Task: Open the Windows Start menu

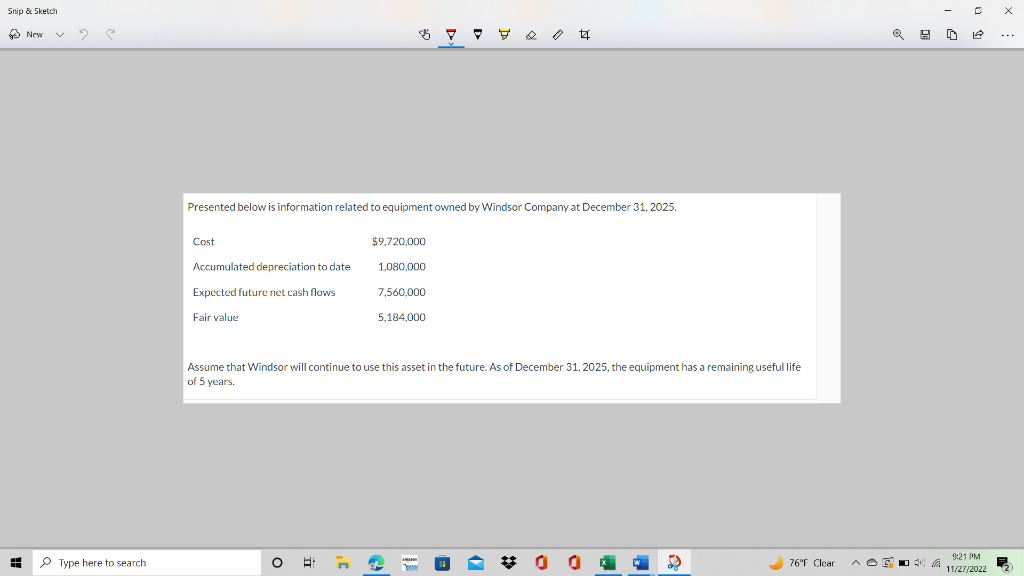Action: point(16,562)
